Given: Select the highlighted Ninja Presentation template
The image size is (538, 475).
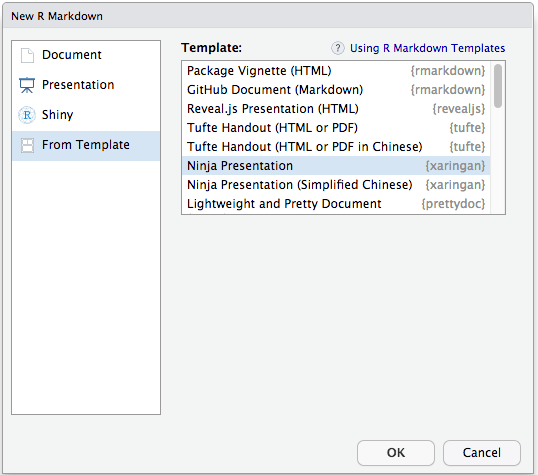Looking at the screenshot, I should (336, 166).
